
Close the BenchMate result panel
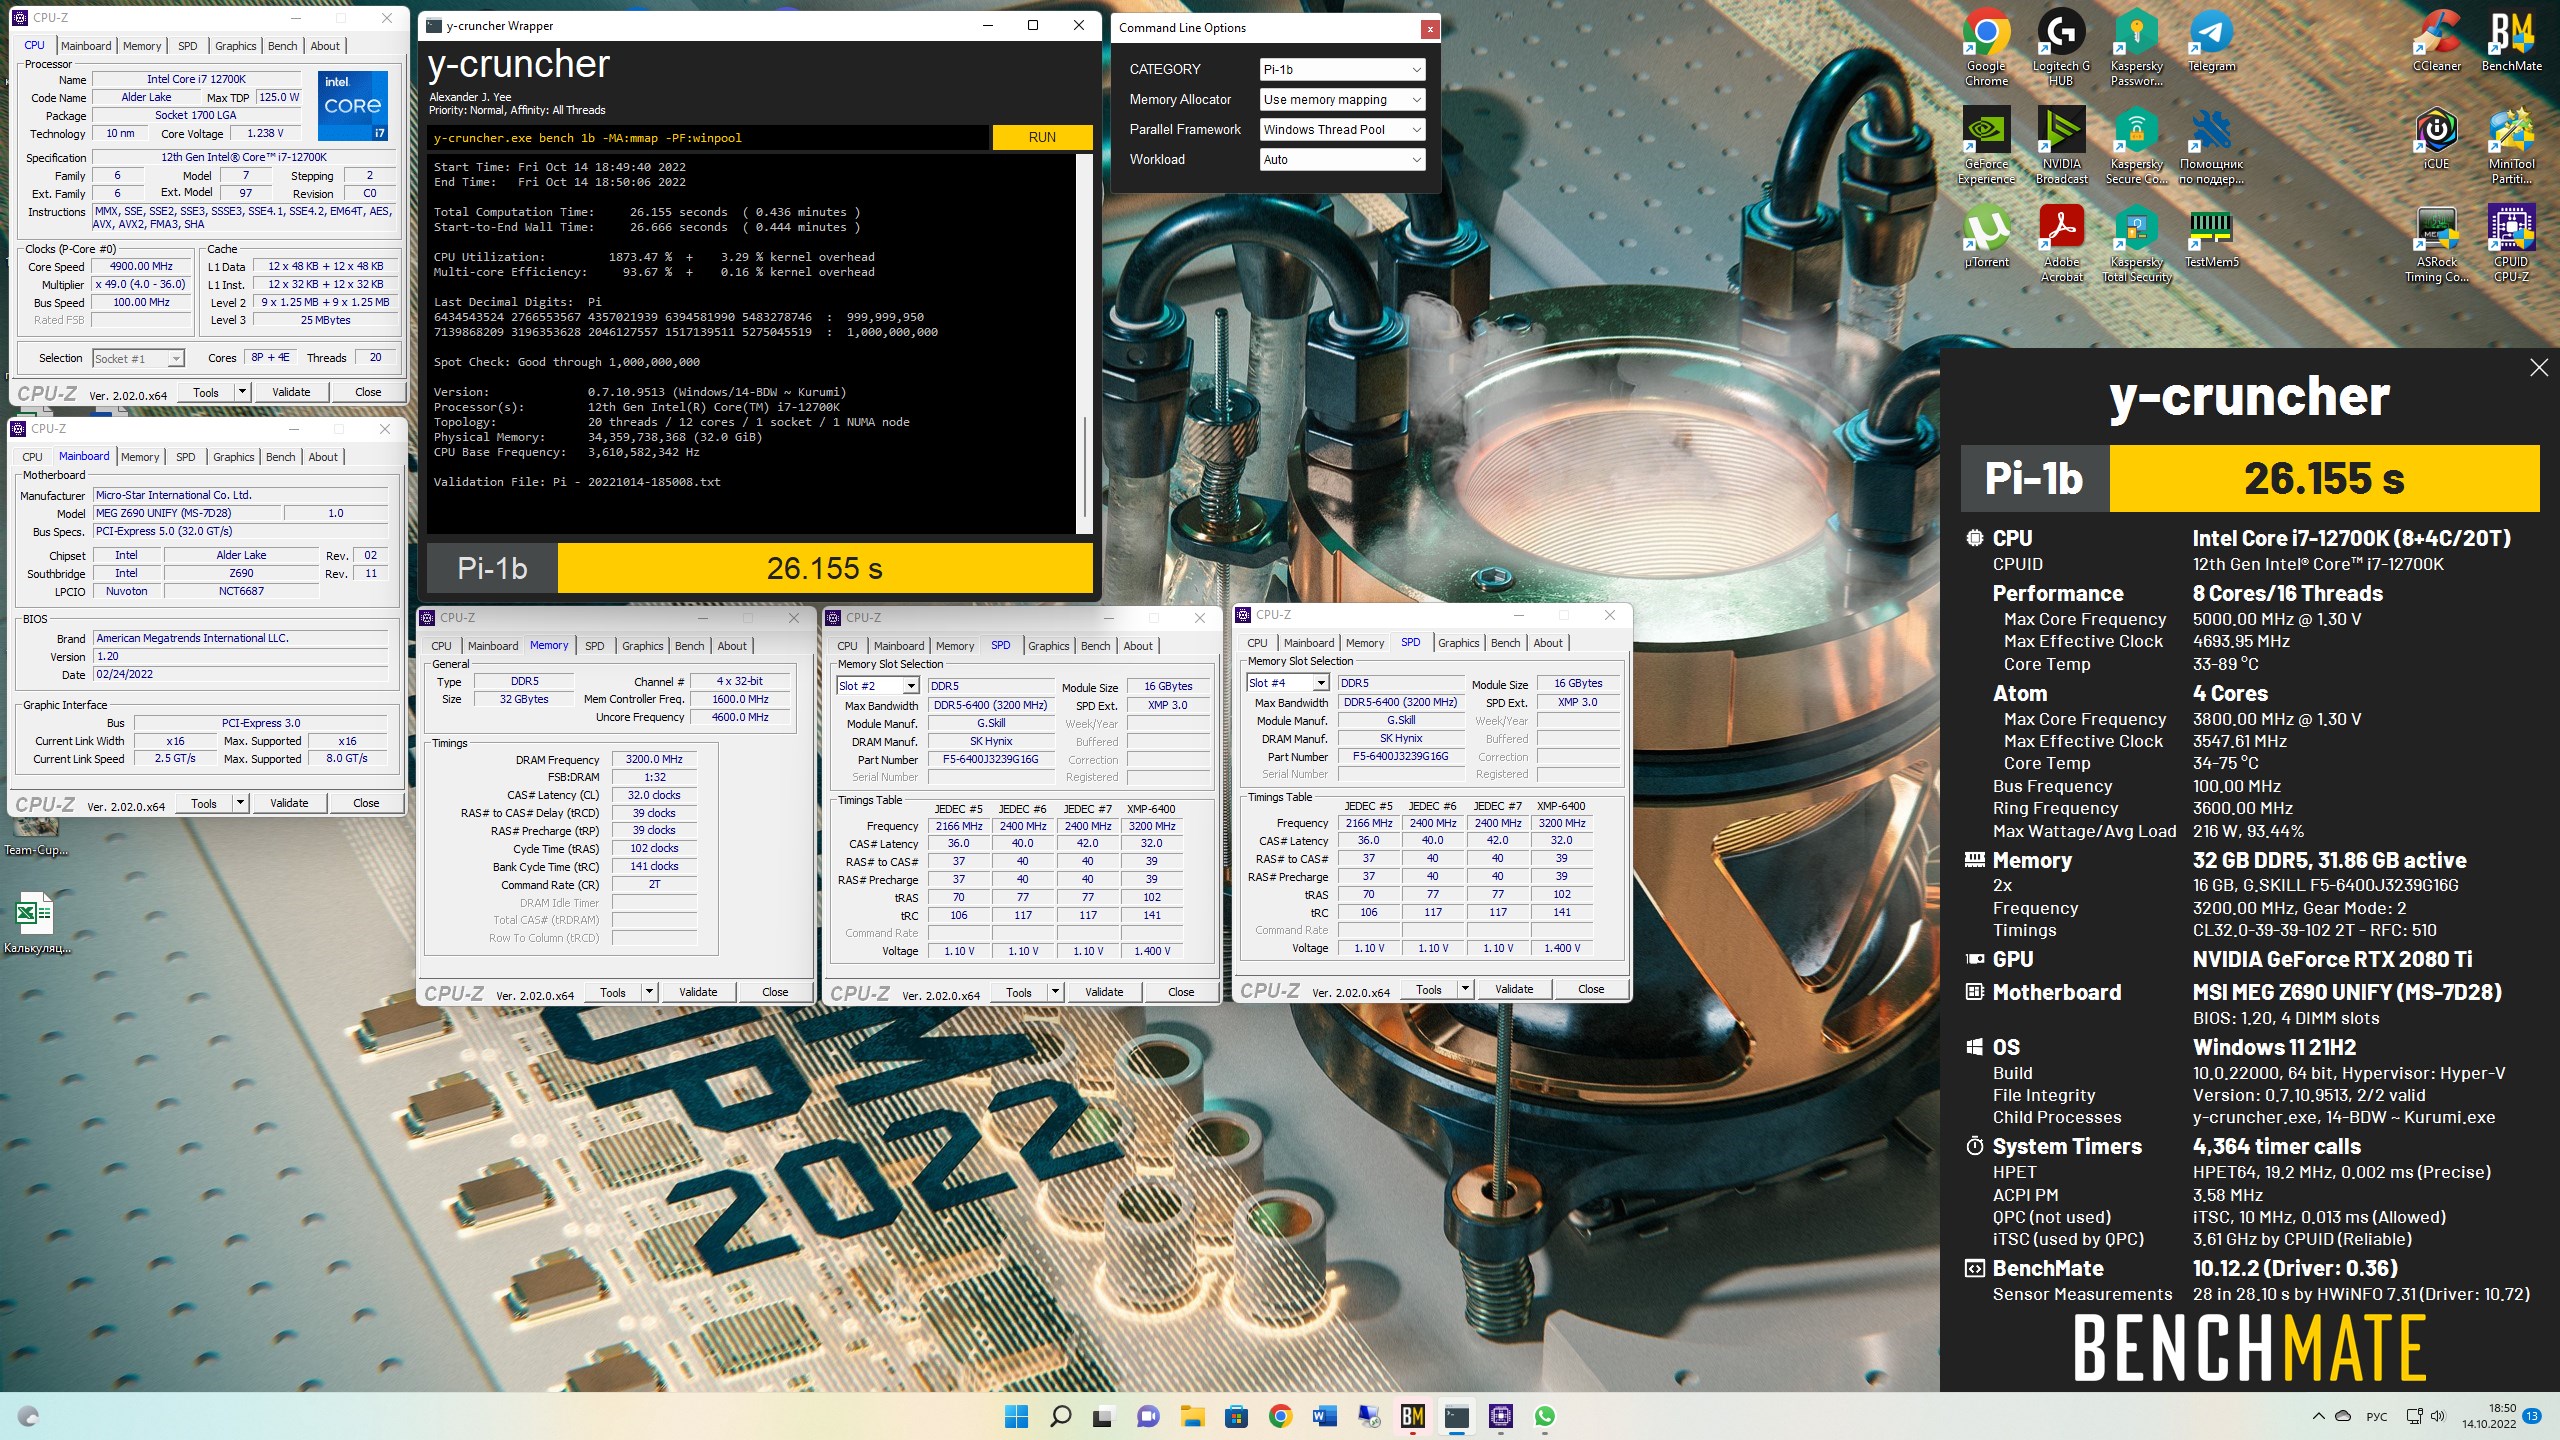[x=2539, y=368]
